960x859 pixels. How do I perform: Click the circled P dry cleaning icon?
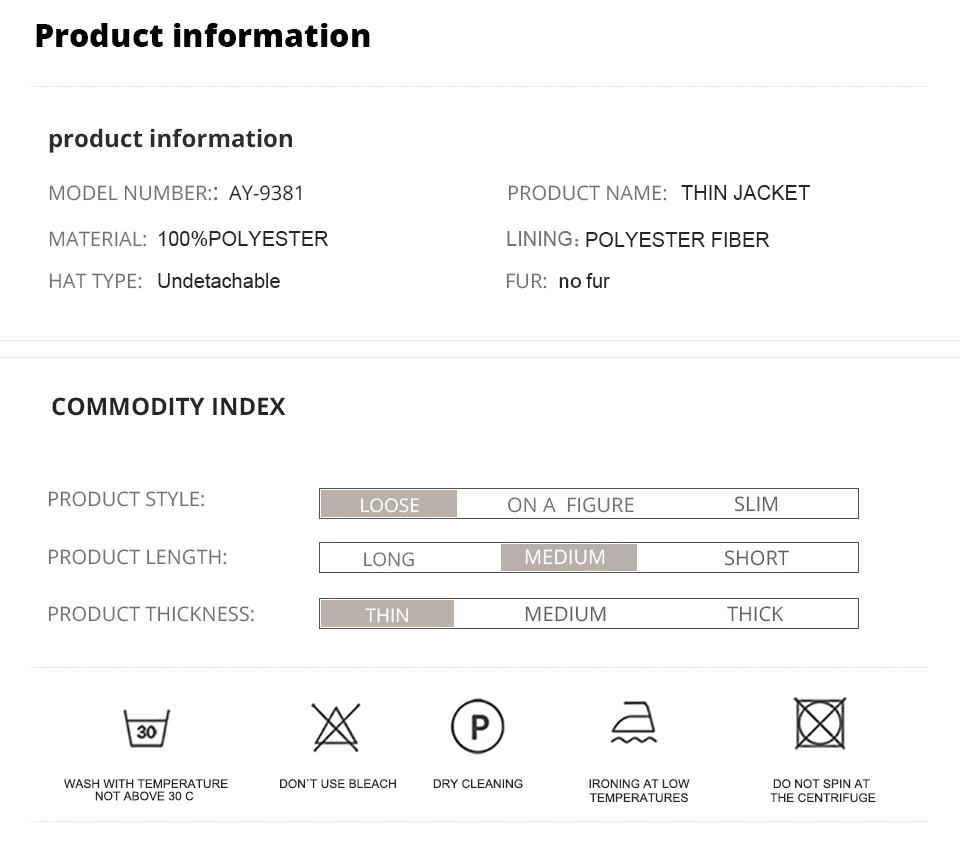pos(478,727)
